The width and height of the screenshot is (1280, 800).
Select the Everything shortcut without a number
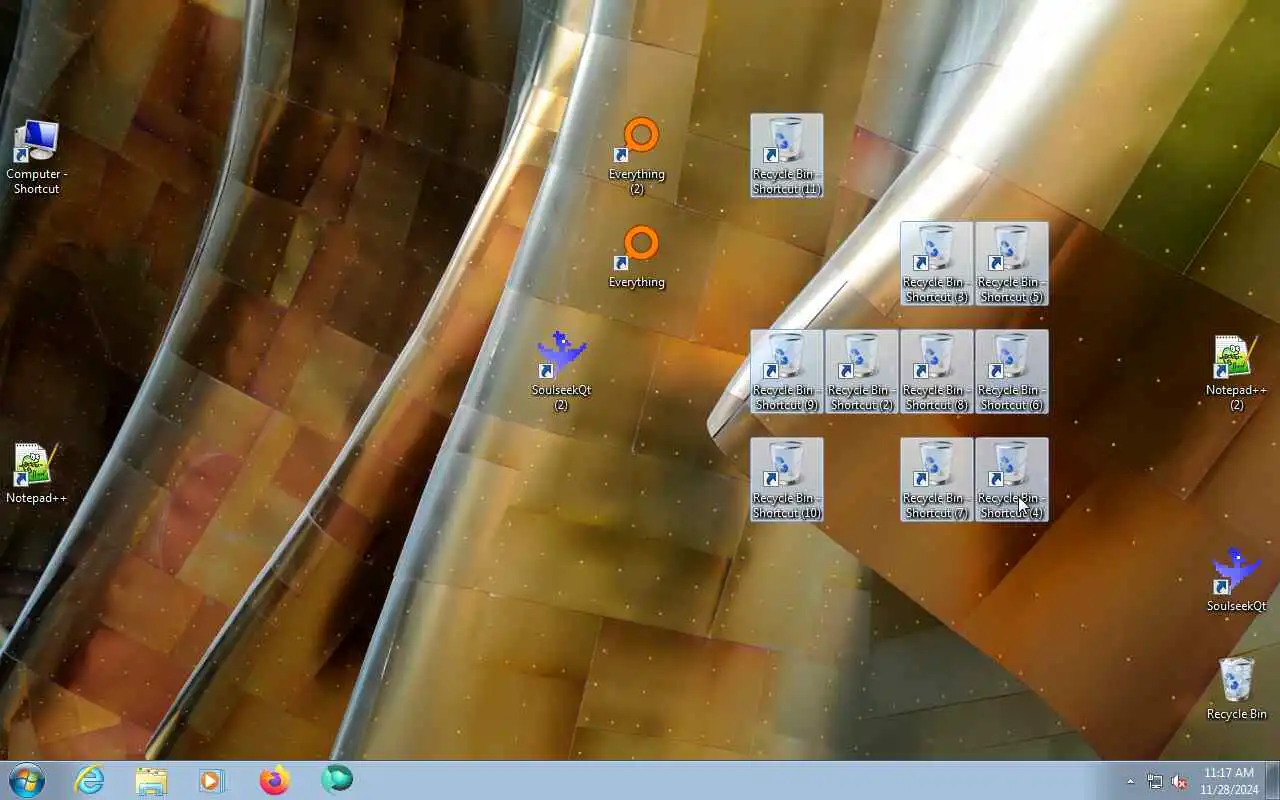coord(637,258)
